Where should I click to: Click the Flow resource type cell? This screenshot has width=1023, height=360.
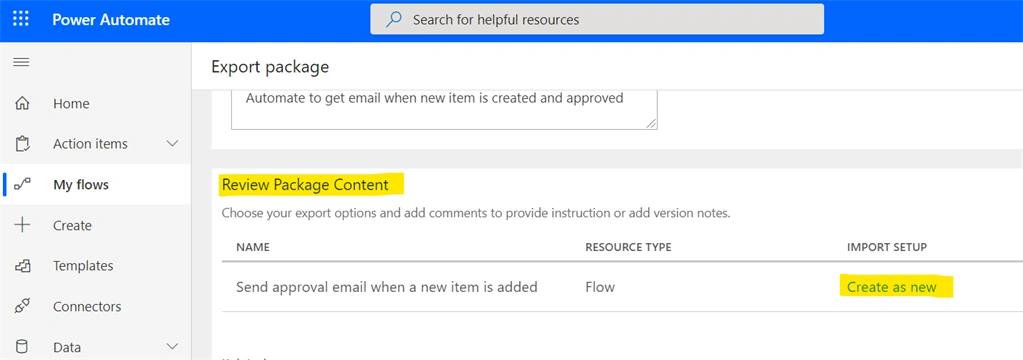[600, 287]
